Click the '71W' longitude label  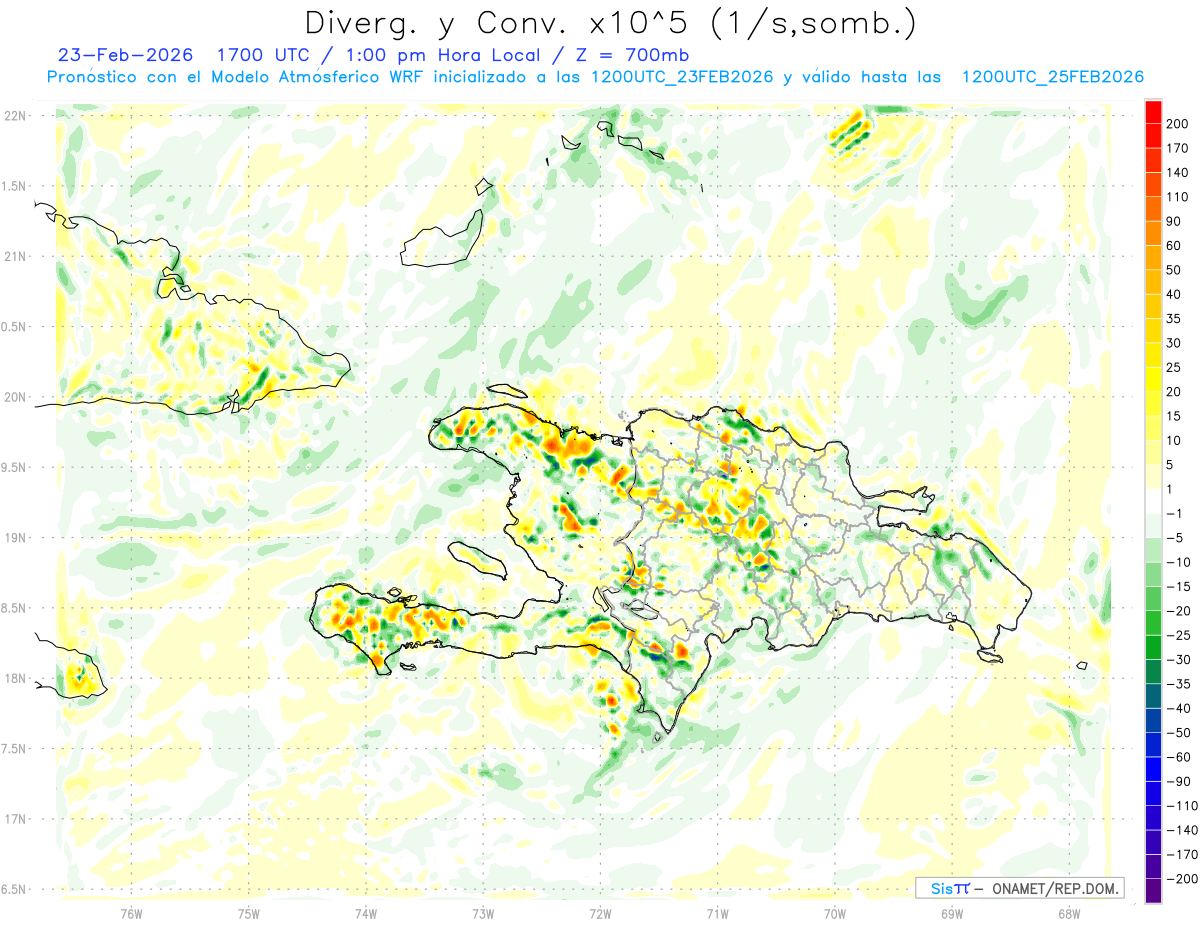point(717,913)
